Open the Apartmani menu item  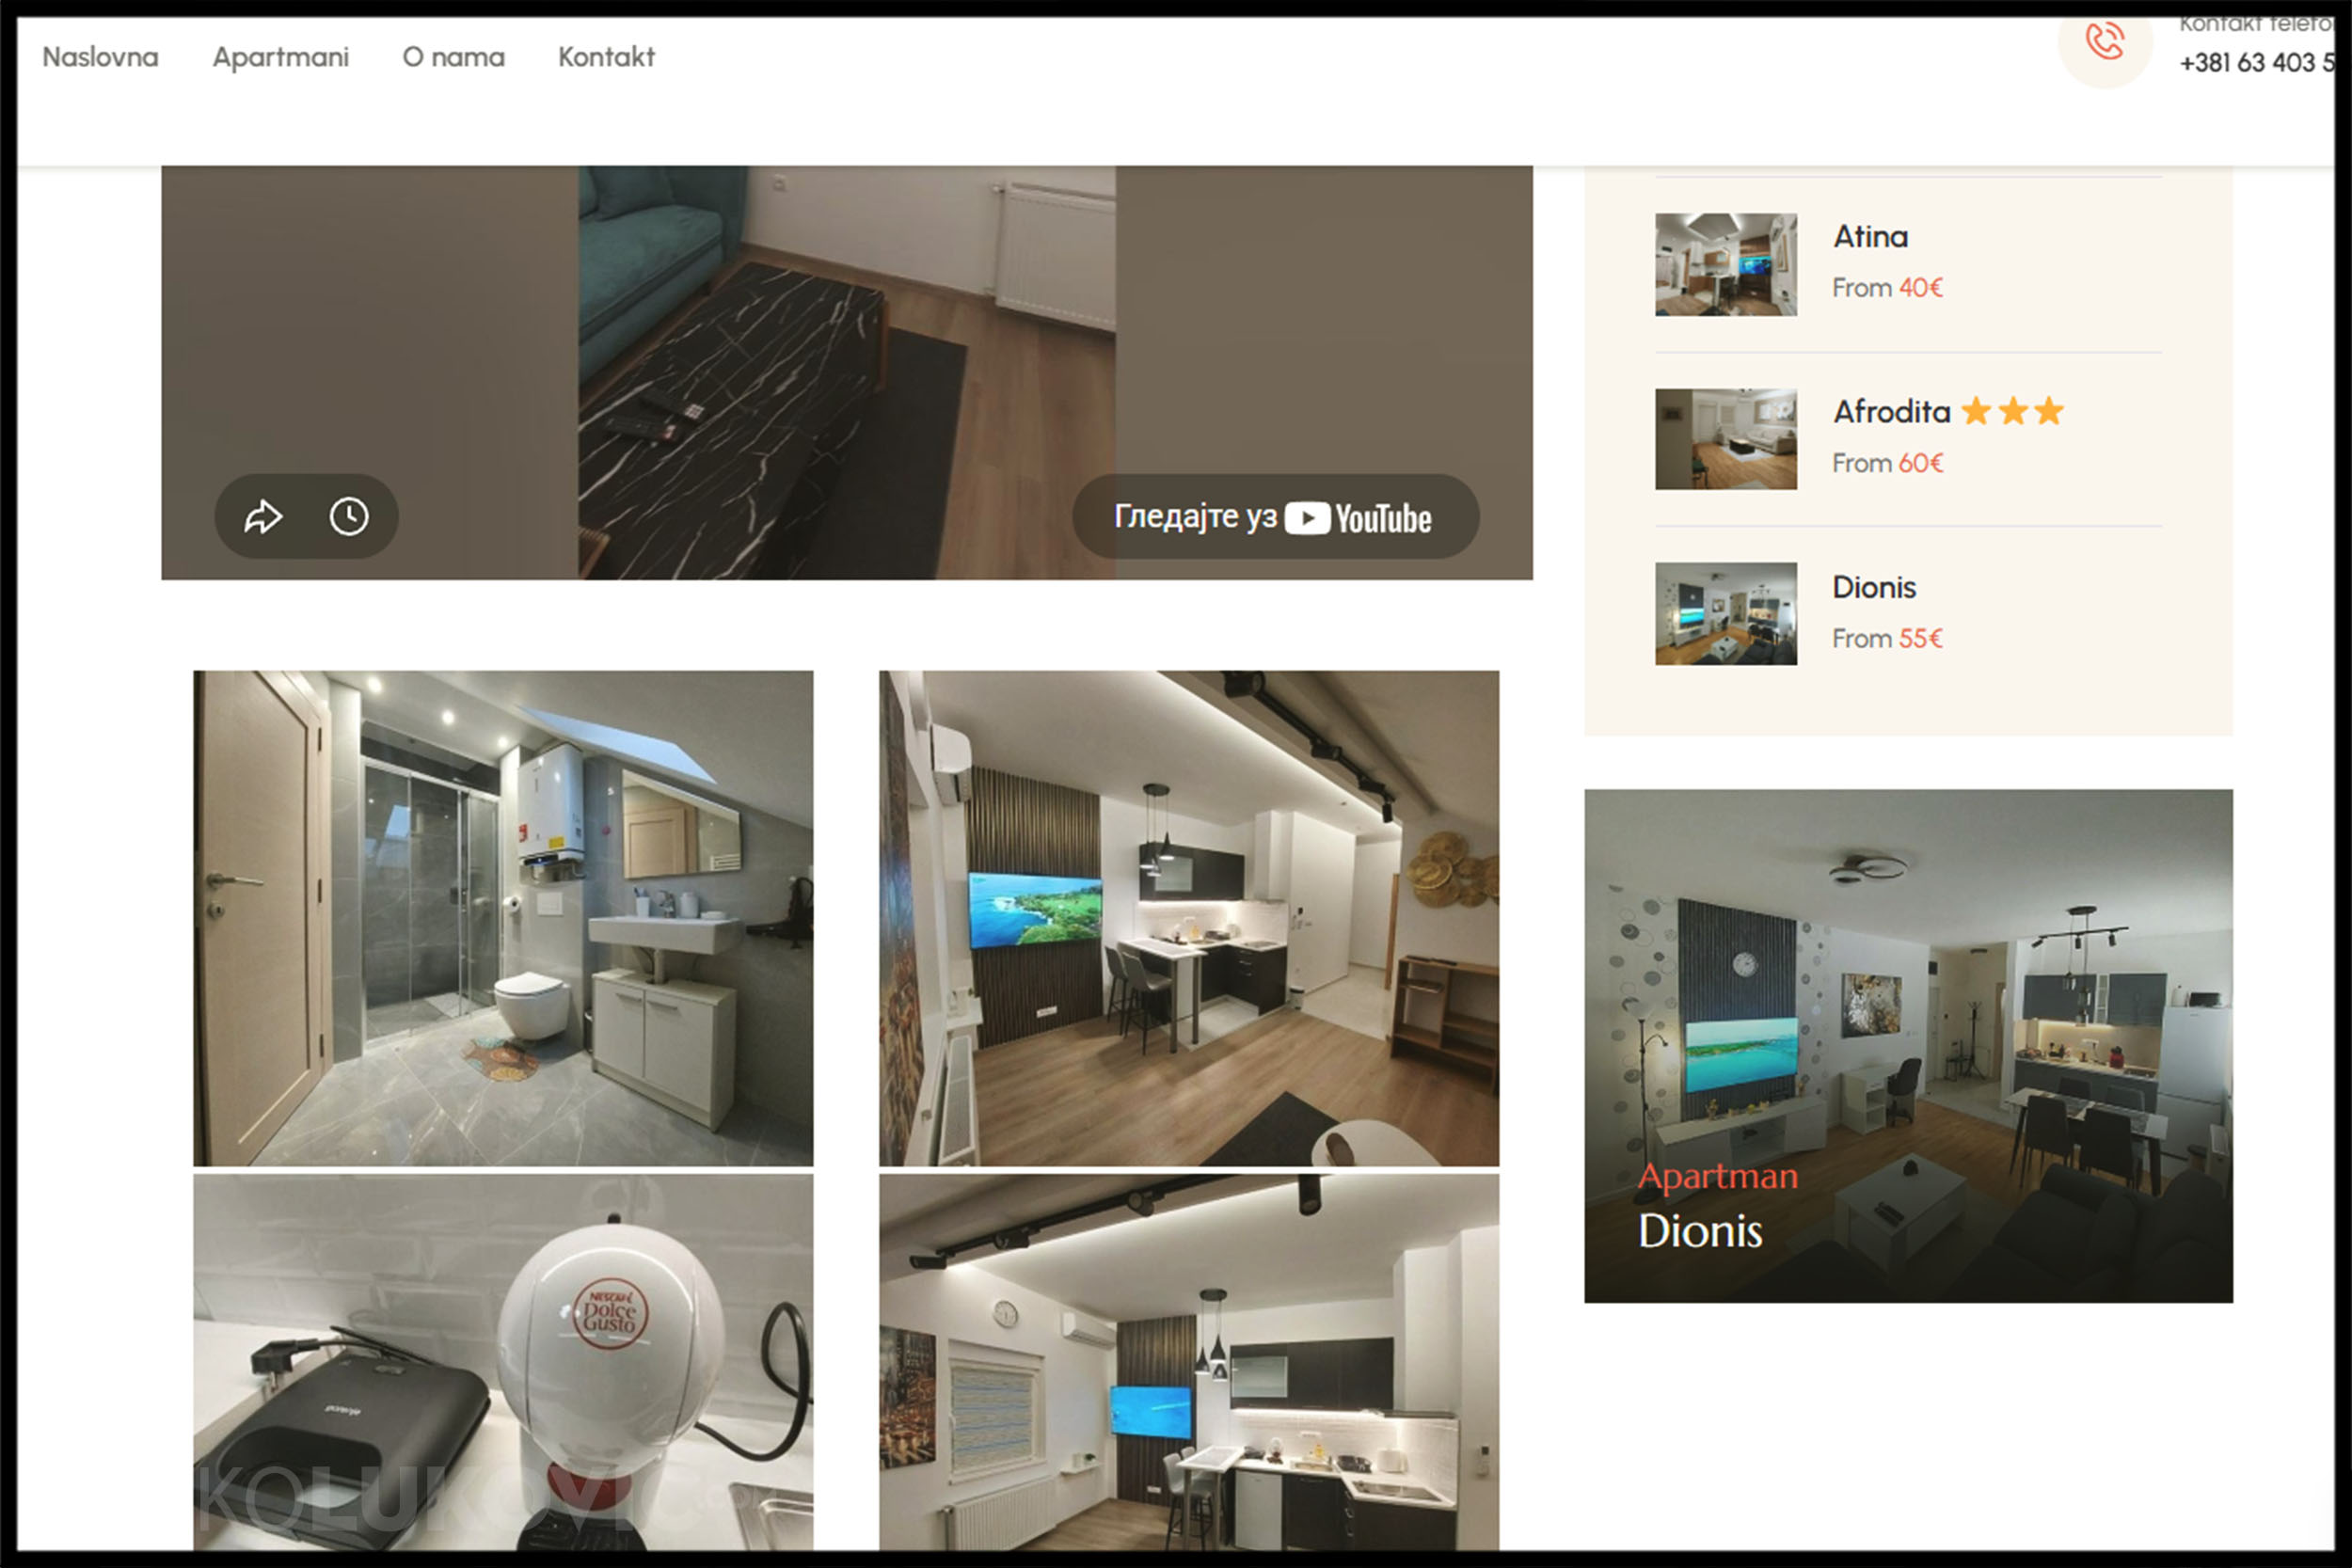pos(280,57)
